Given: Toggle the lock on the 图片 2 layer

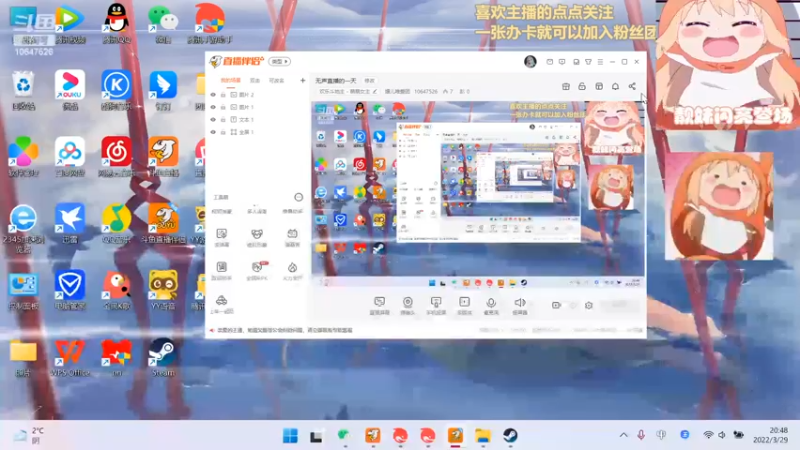Looking at the screenshot, I should pos(223,95).
